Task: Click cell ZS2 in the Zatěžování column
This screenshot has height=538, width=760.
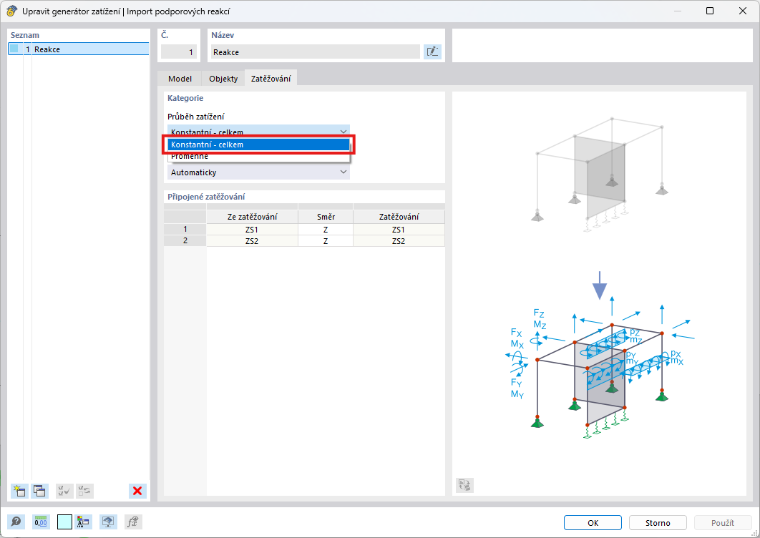Action: coord(399,240)
